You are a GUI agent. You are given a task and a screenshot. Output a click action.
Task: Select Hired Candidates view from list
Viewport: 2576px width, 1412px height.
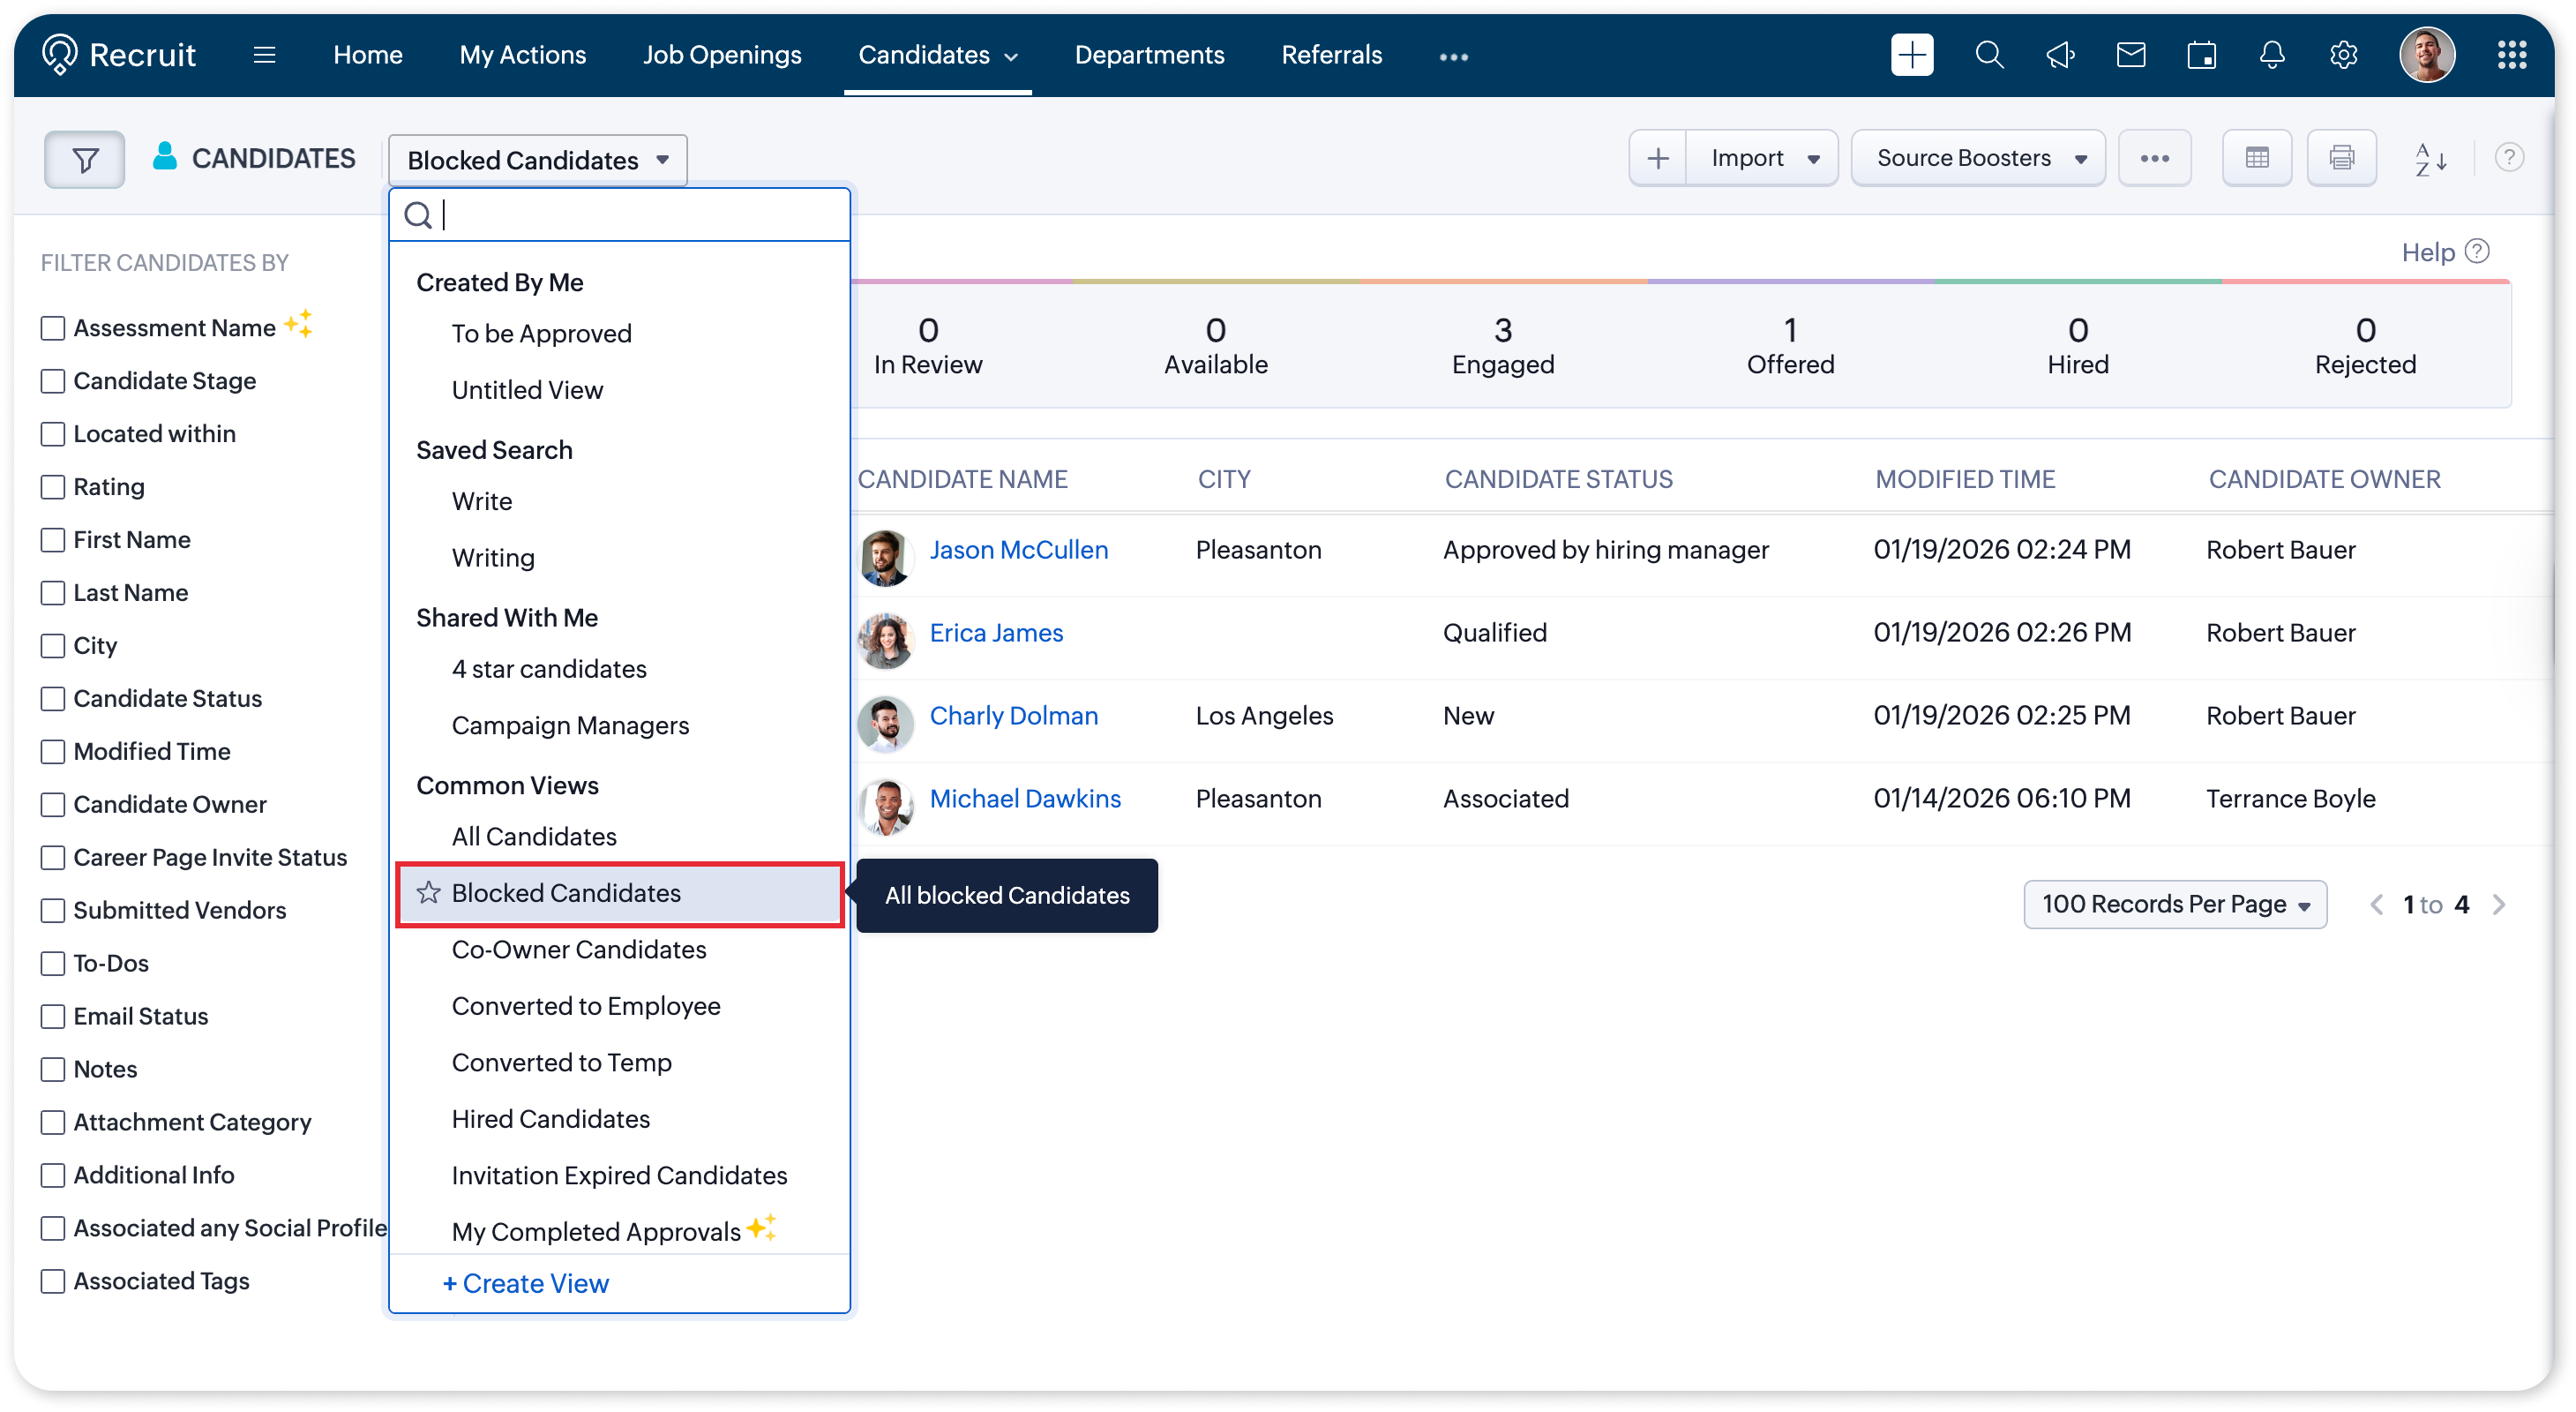pyautogui.click(x=550, y=1119)
